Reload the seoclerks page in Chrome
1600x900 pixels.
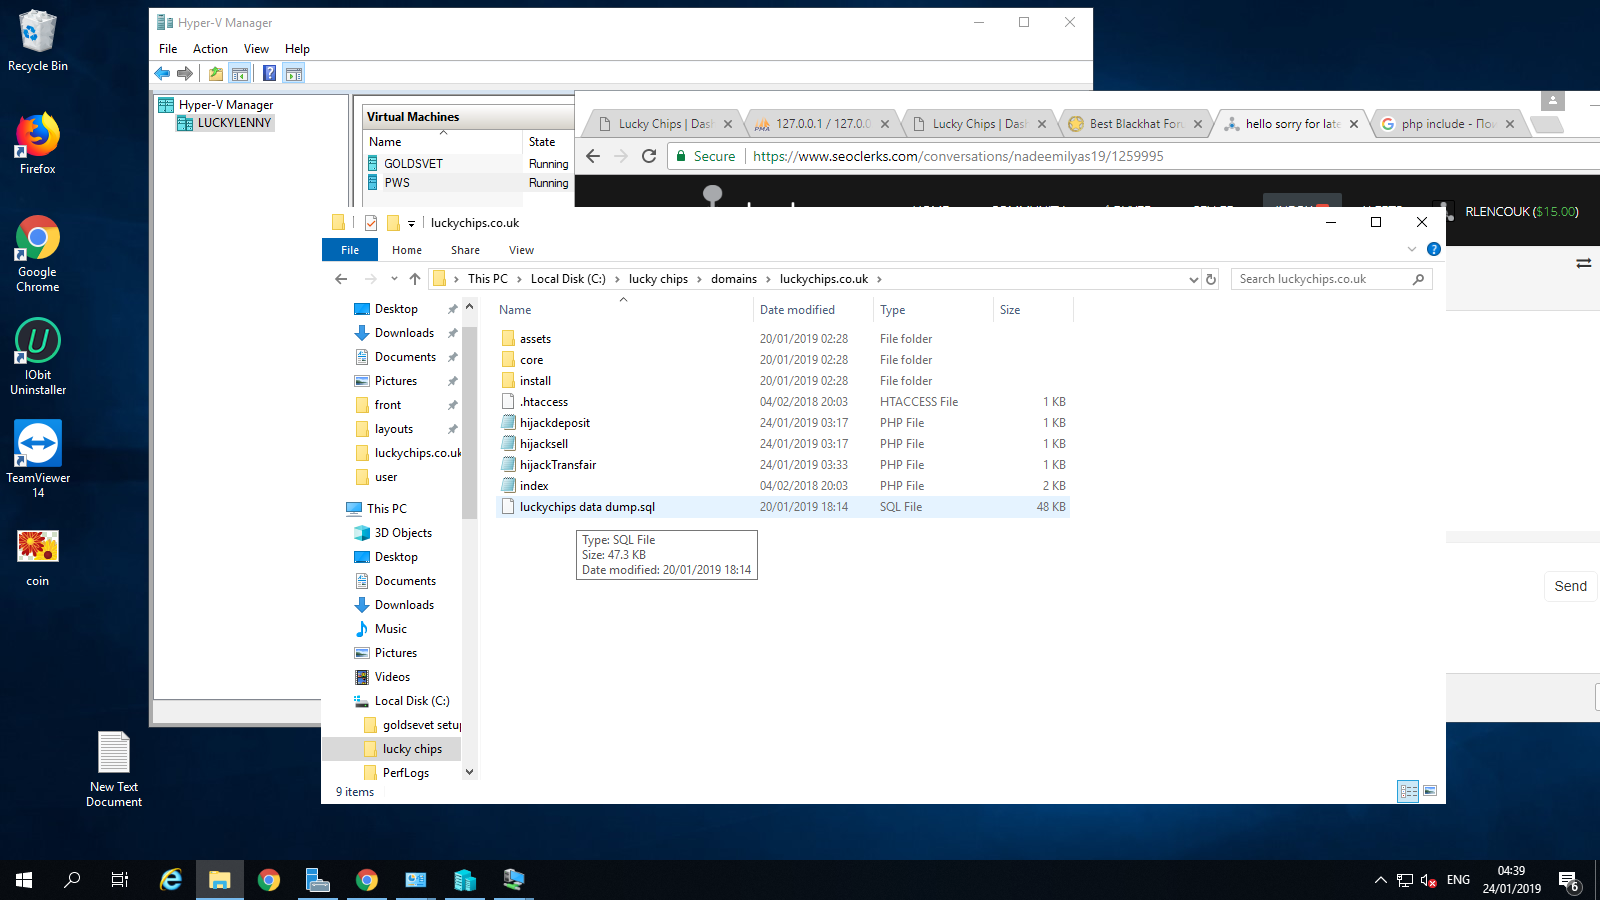pyautogui.click(x=649, y=156)
